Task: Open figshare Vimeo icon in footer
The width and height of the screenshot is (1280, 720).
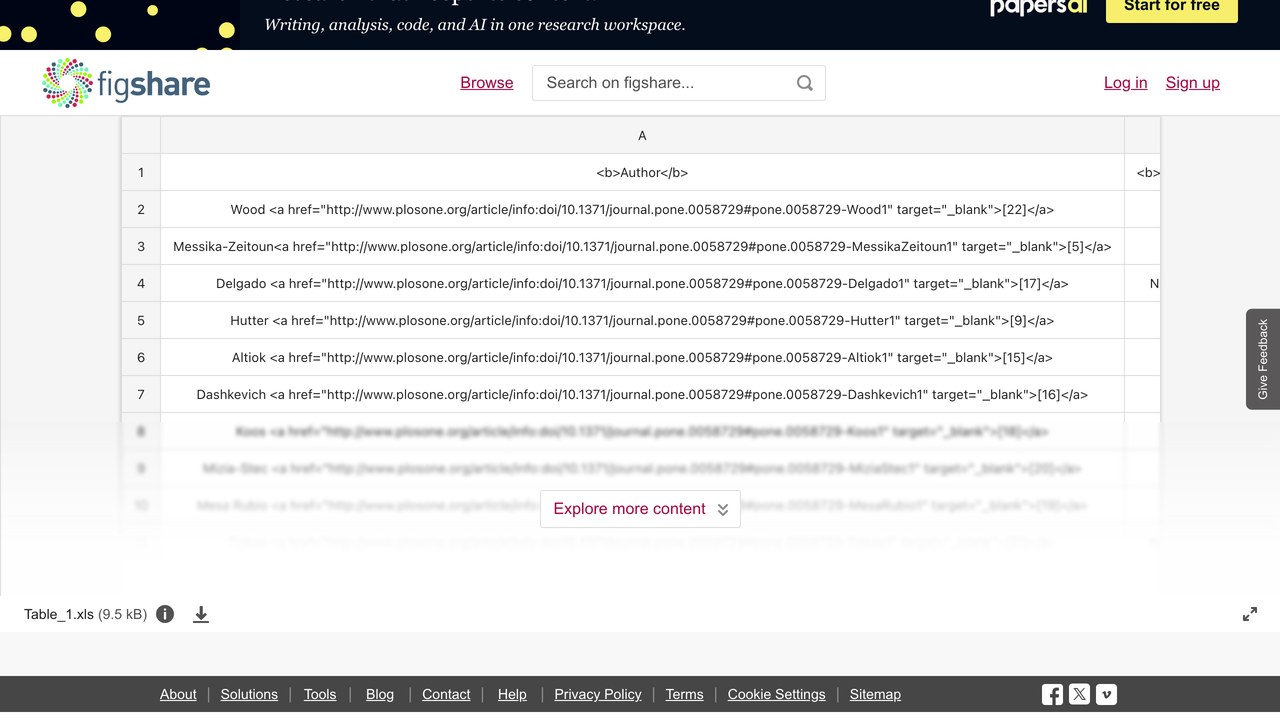Action: tap(1106, 694)
